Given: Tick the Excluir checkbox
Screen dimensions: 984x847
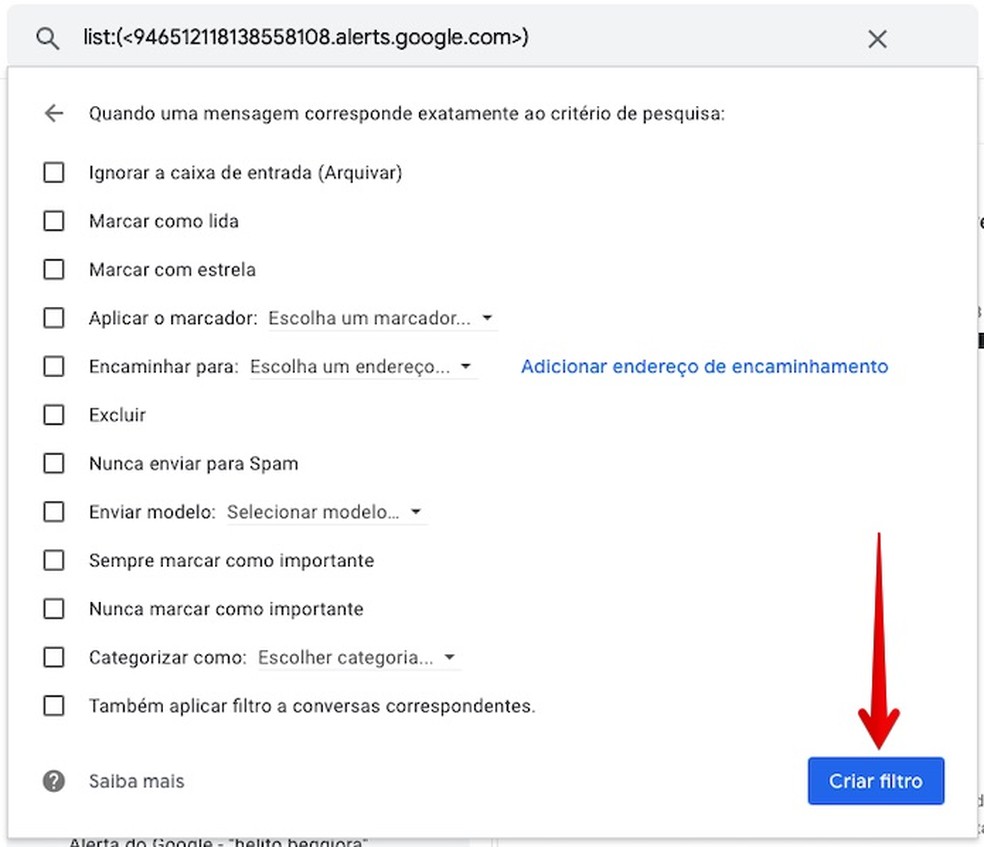Looking at the screenshot, I should click(54, 415).
